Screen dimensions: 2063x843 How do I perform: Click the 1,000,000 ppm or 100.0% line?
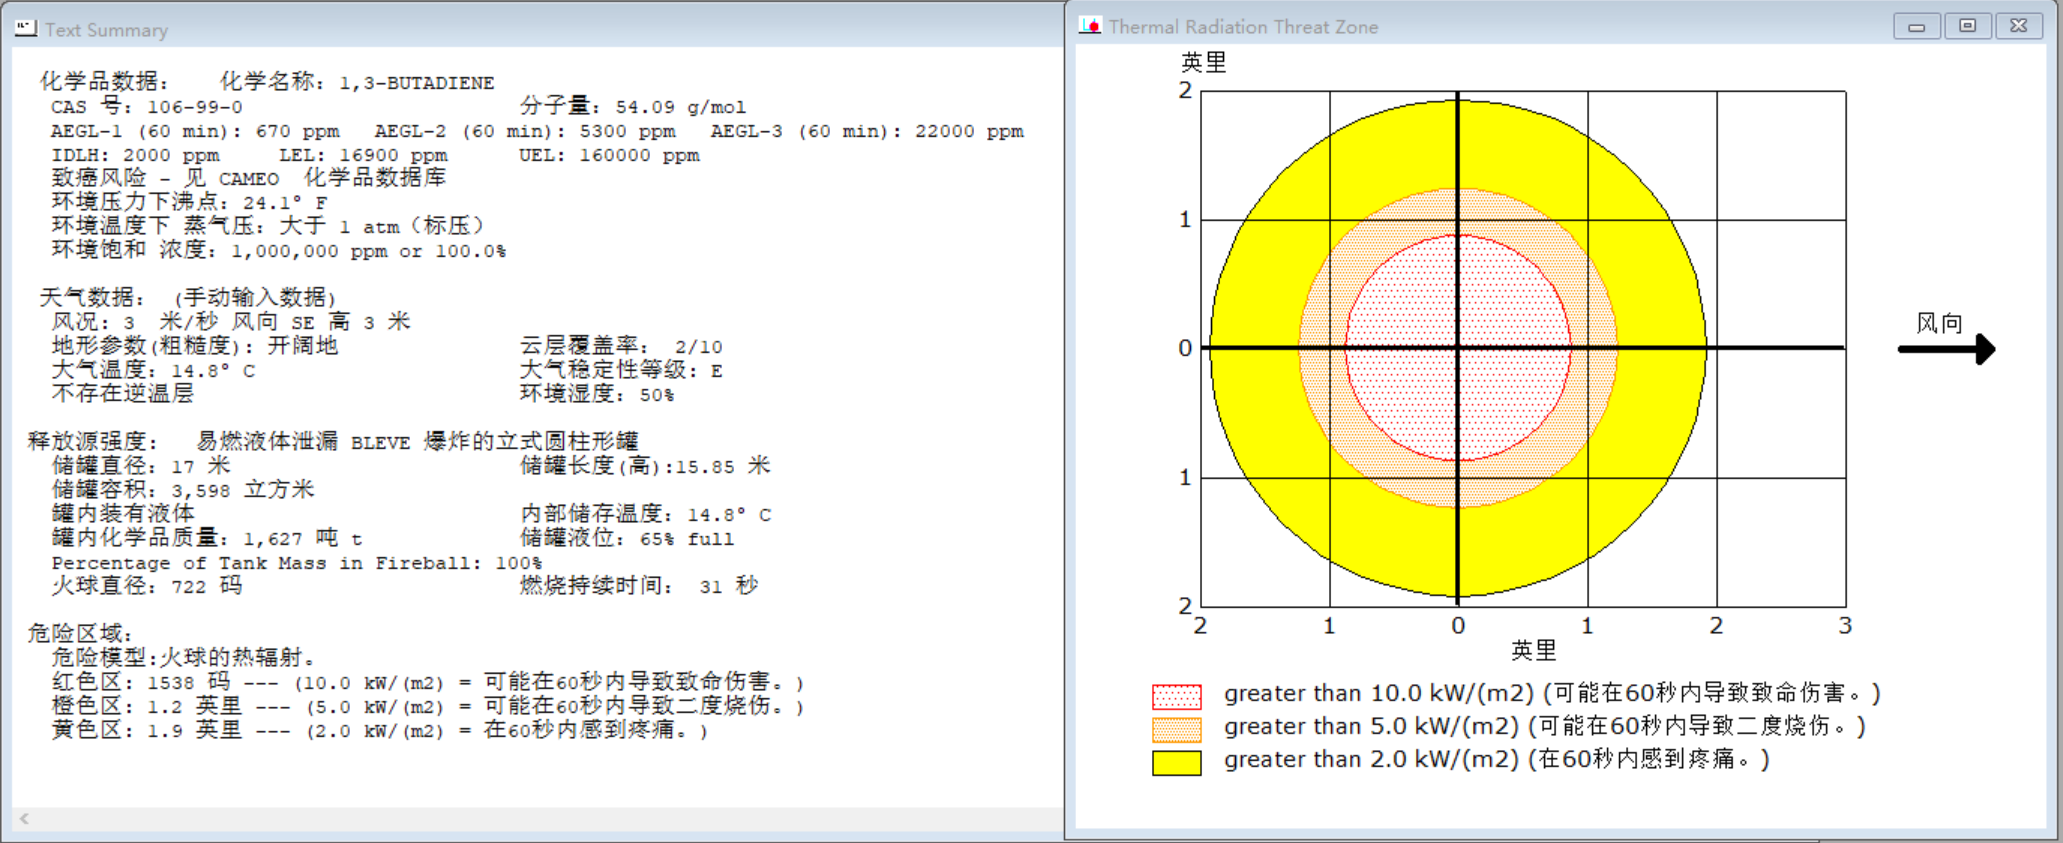click(279, 250)
